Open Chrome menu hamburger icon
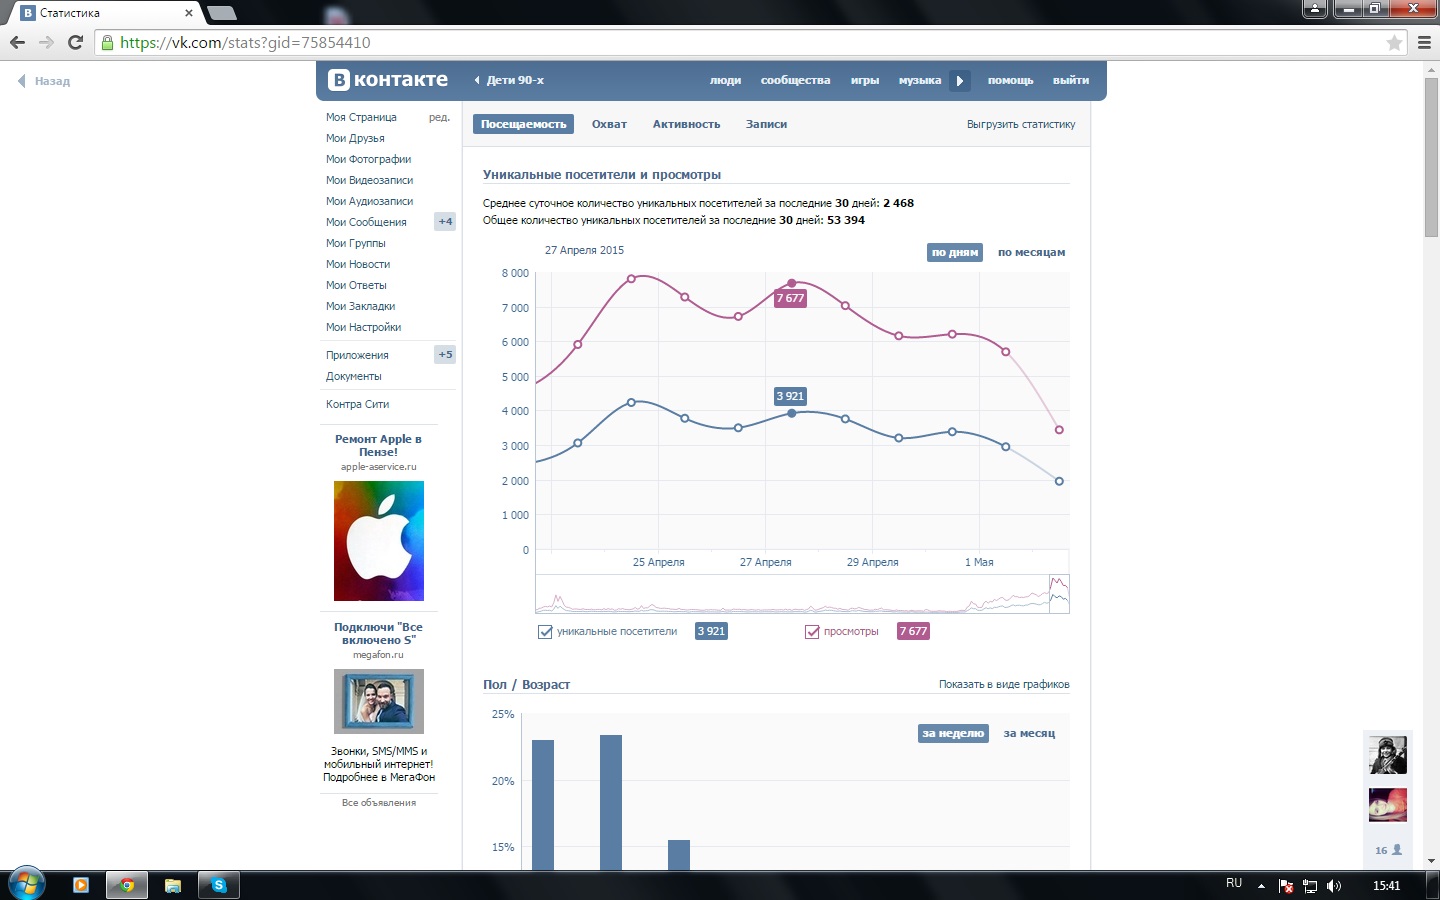This screenshot has width=1440, height=900. tap(1424, 42)
